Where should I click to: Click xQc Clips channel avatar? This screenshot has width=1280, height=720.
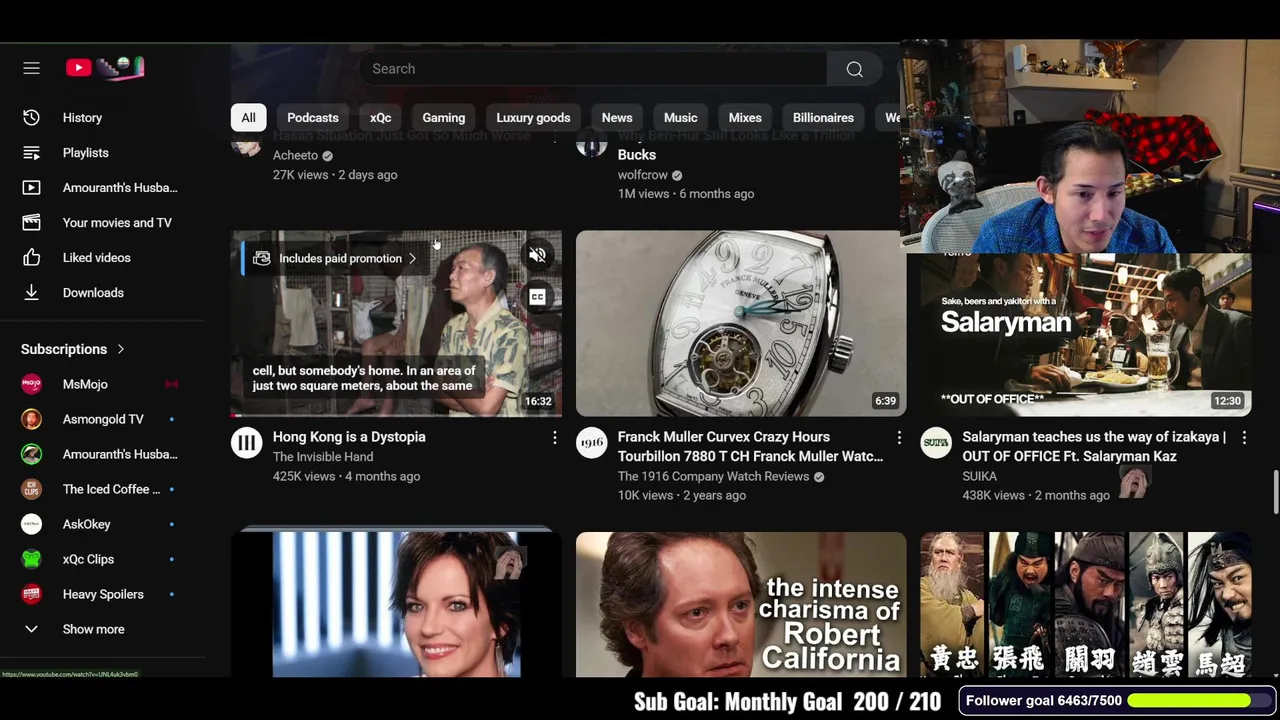pos(31,559)
